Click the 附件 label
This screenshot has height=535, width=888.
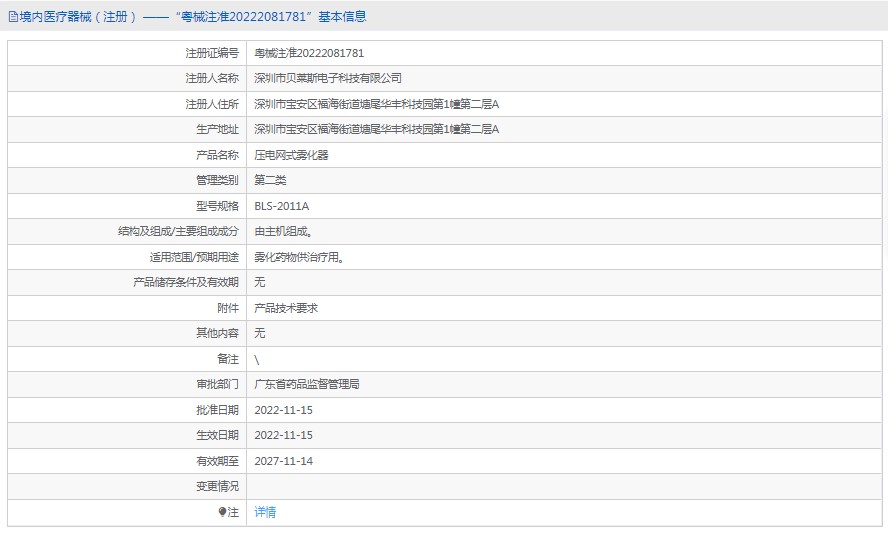228,308
